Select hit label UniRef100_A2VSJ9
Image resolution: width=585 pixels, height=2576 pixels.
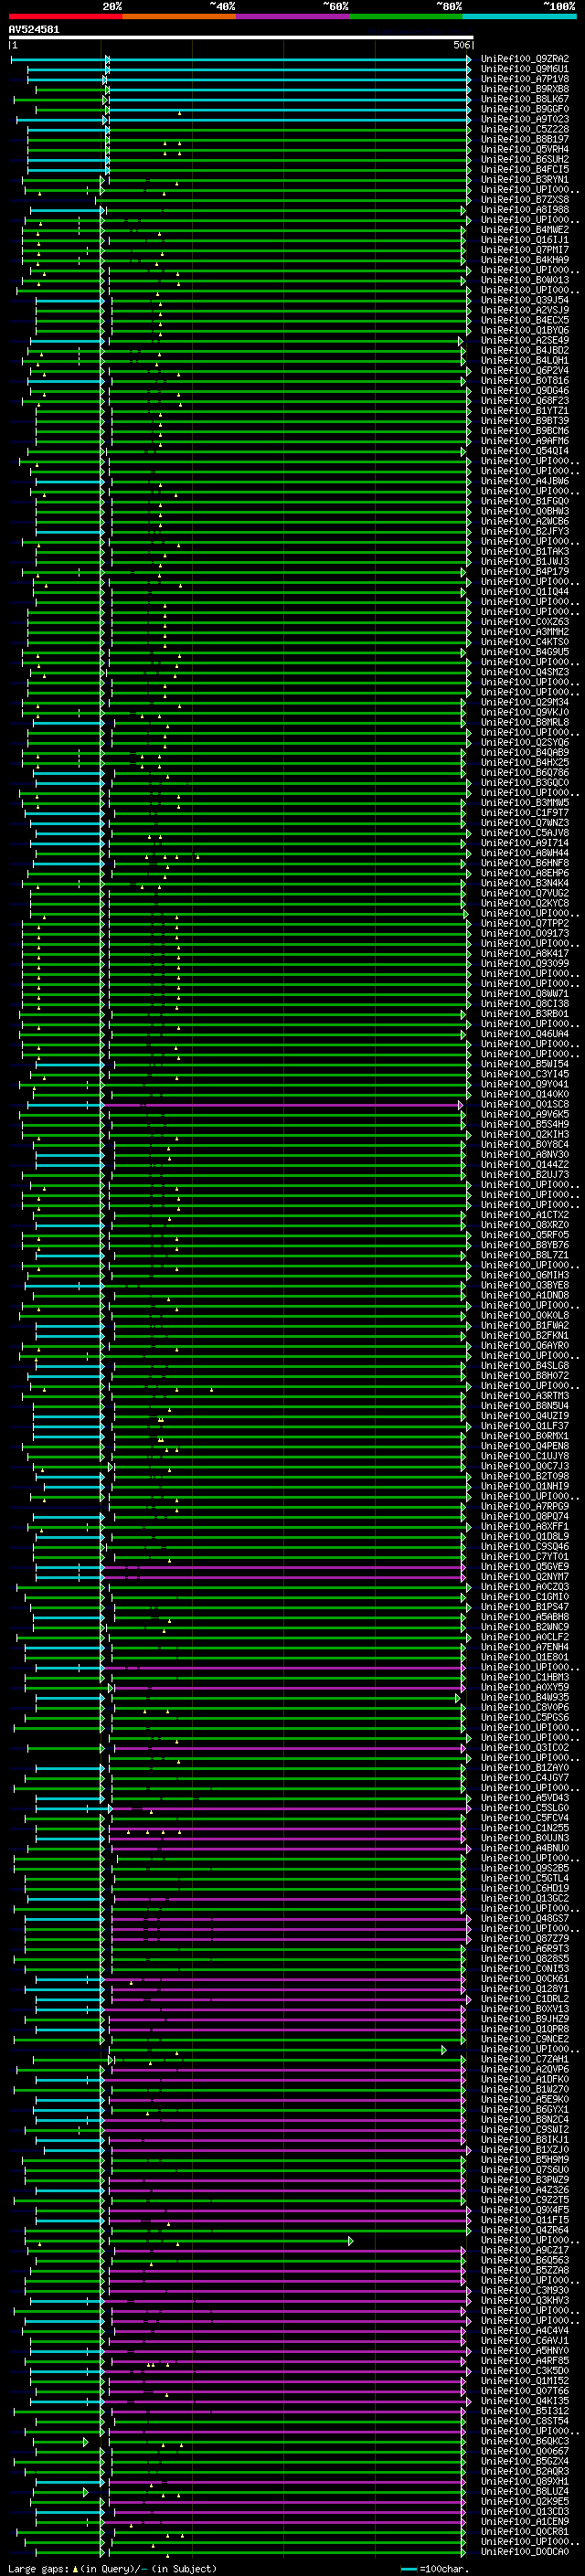[x=525, y=310]
